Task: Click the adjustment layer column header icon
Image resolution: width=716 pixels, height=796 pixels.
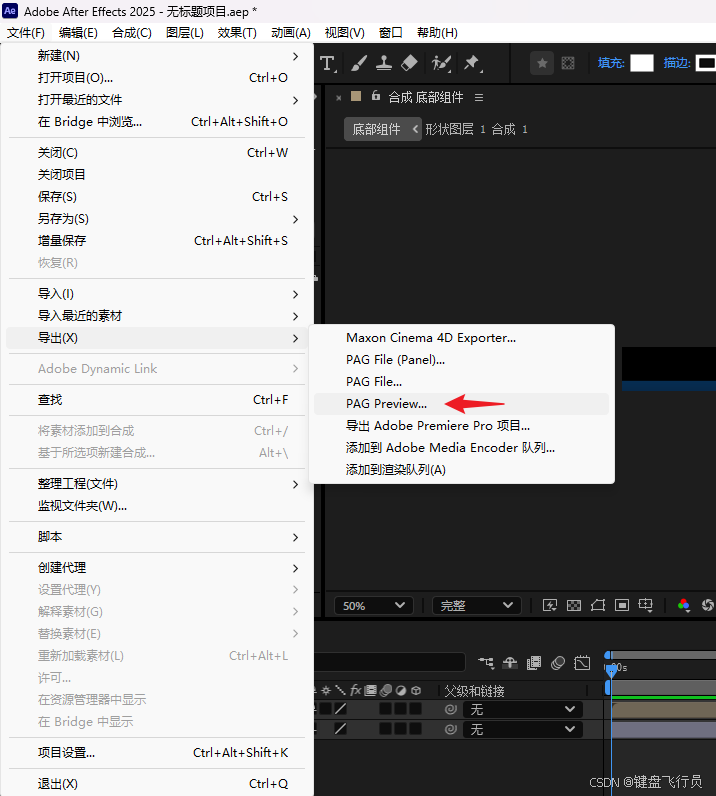Action: tap(401, 690)
